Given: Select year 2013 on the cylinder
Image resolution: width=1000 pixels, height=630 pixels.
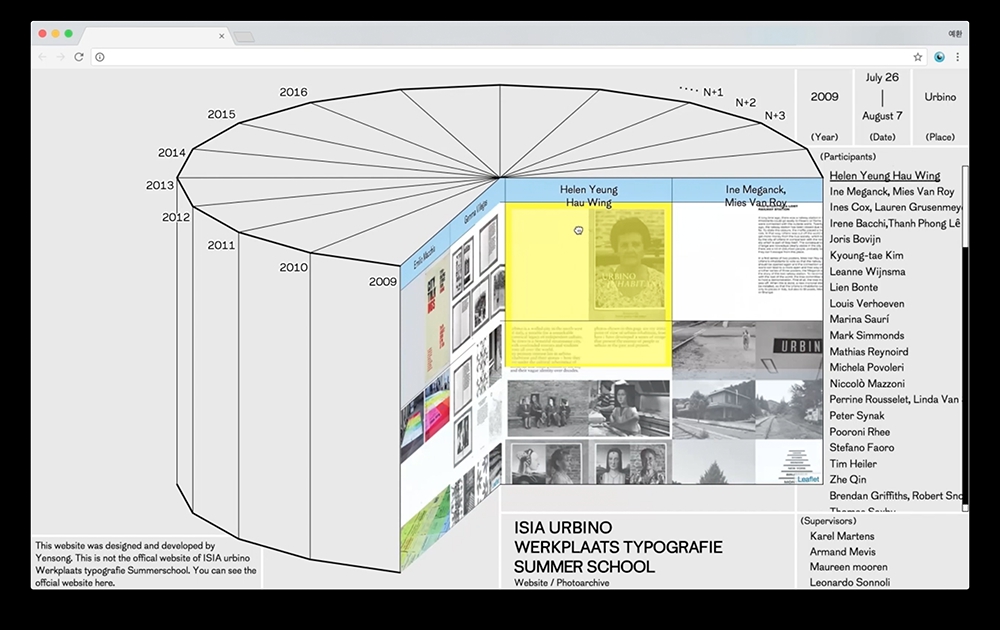Looking at the screenshot, I should click(x=159, y=186).
